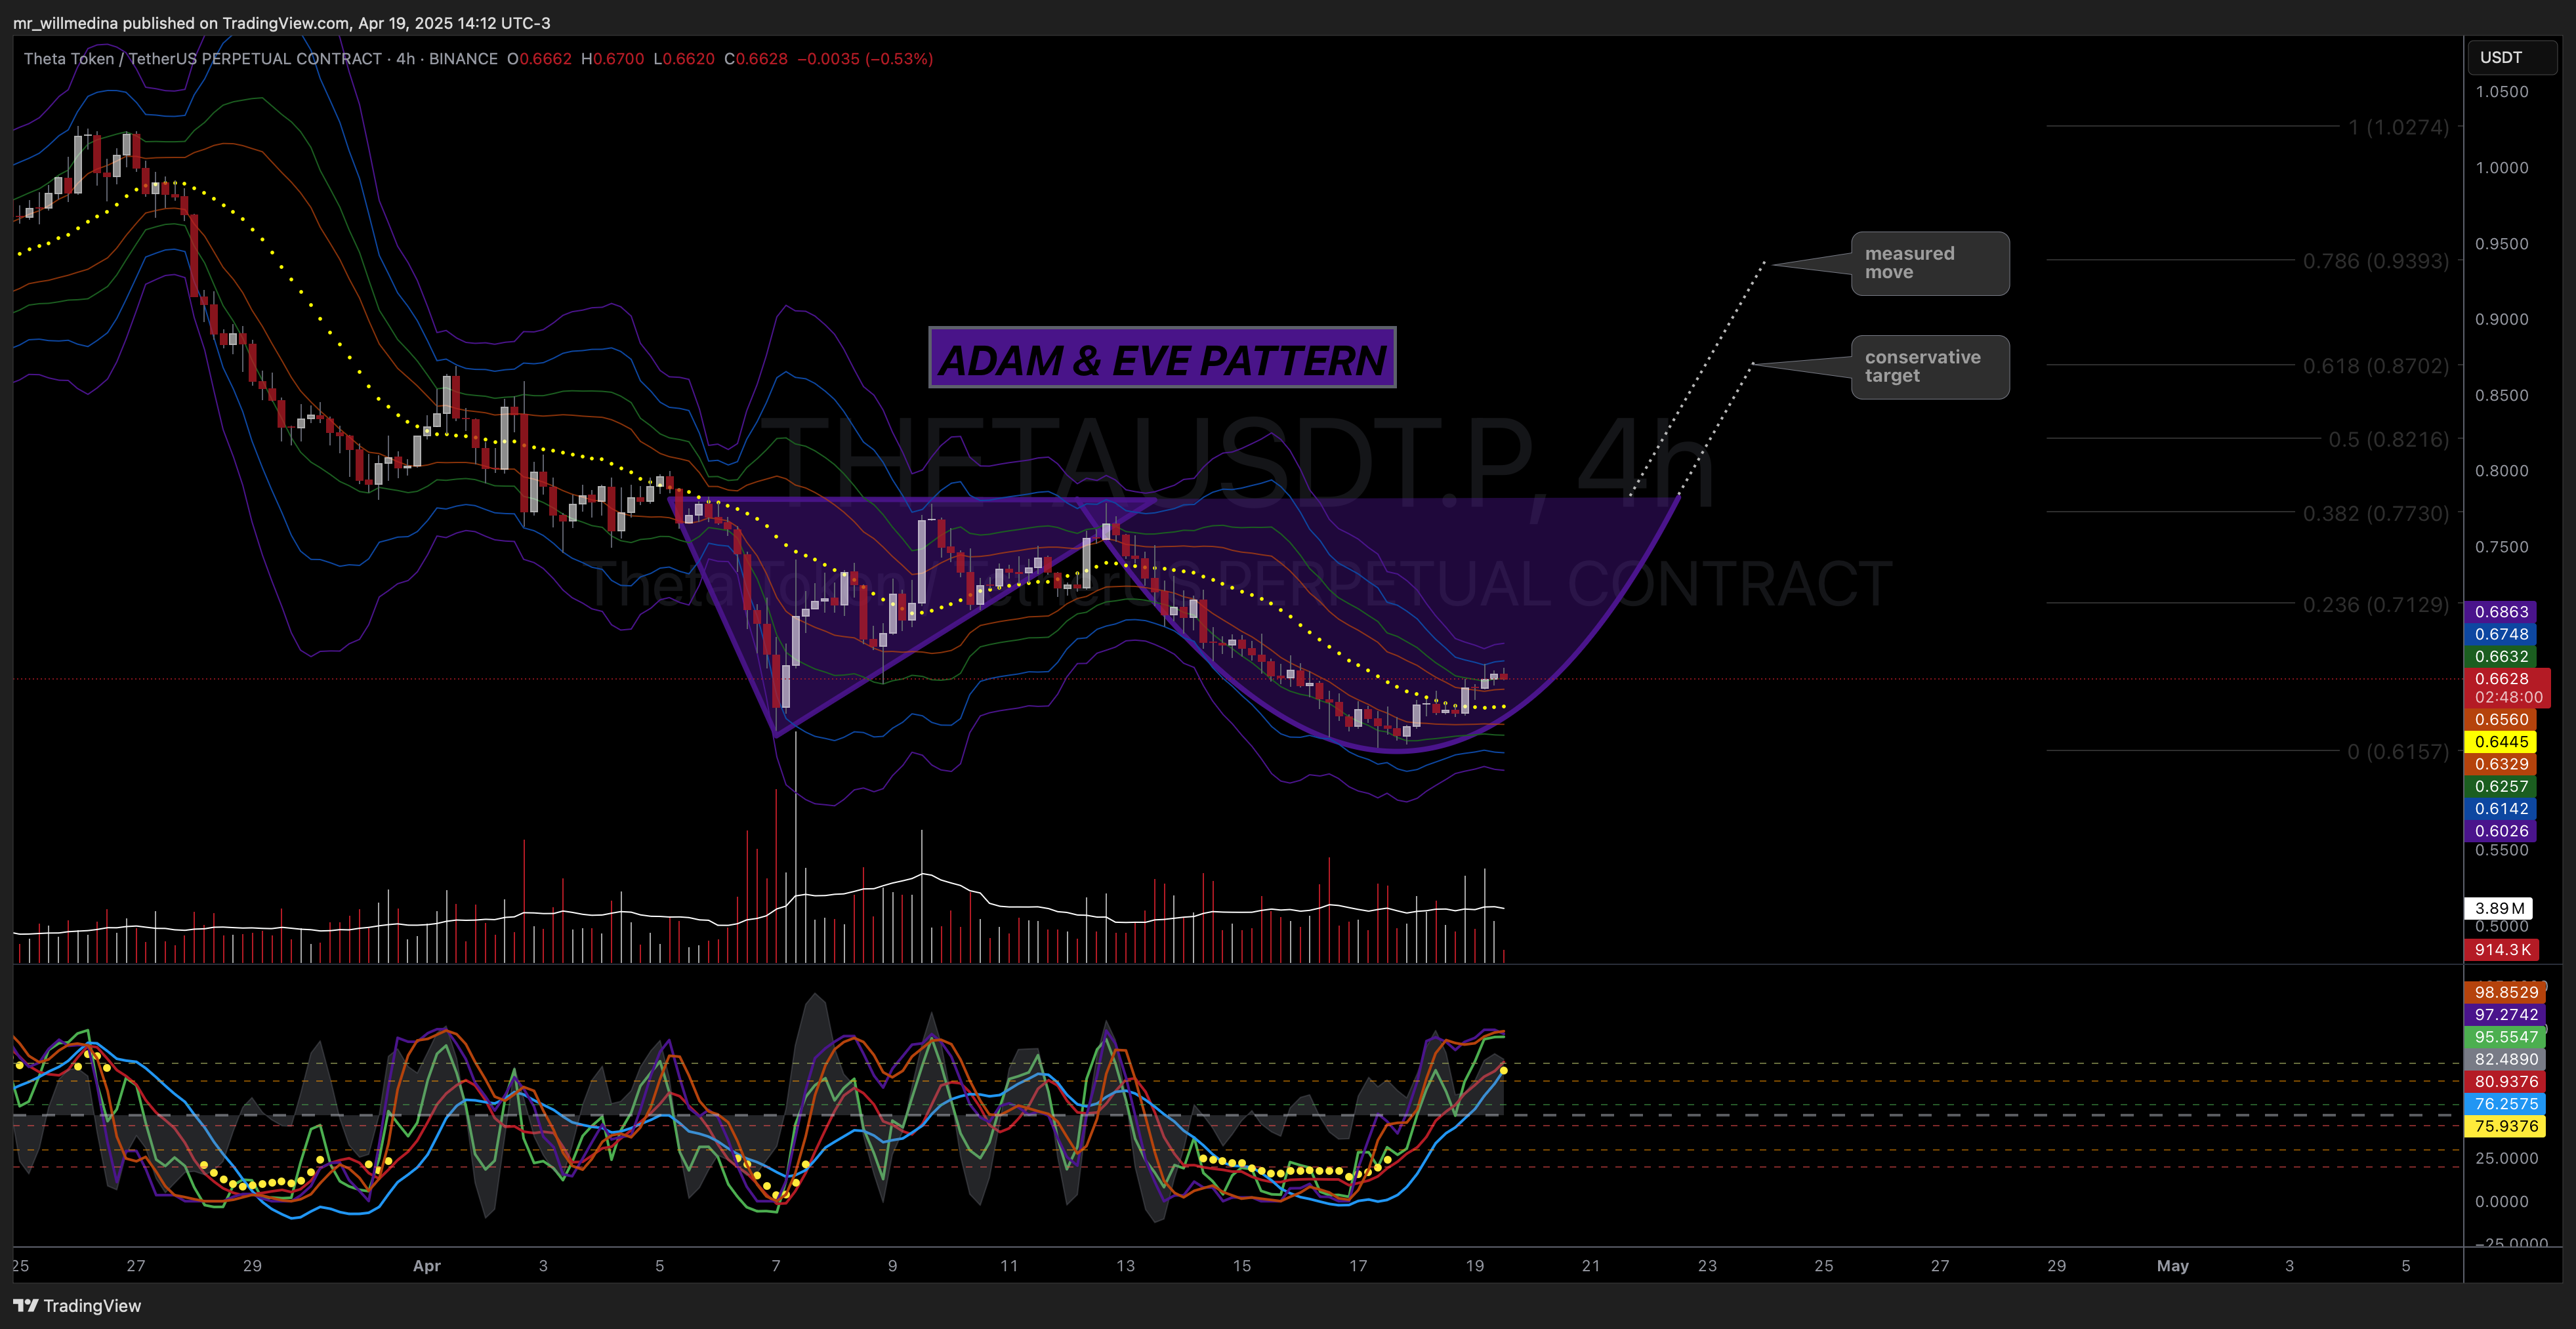
Task: Click the 15 date label on time axis
Action: 1242,1266
